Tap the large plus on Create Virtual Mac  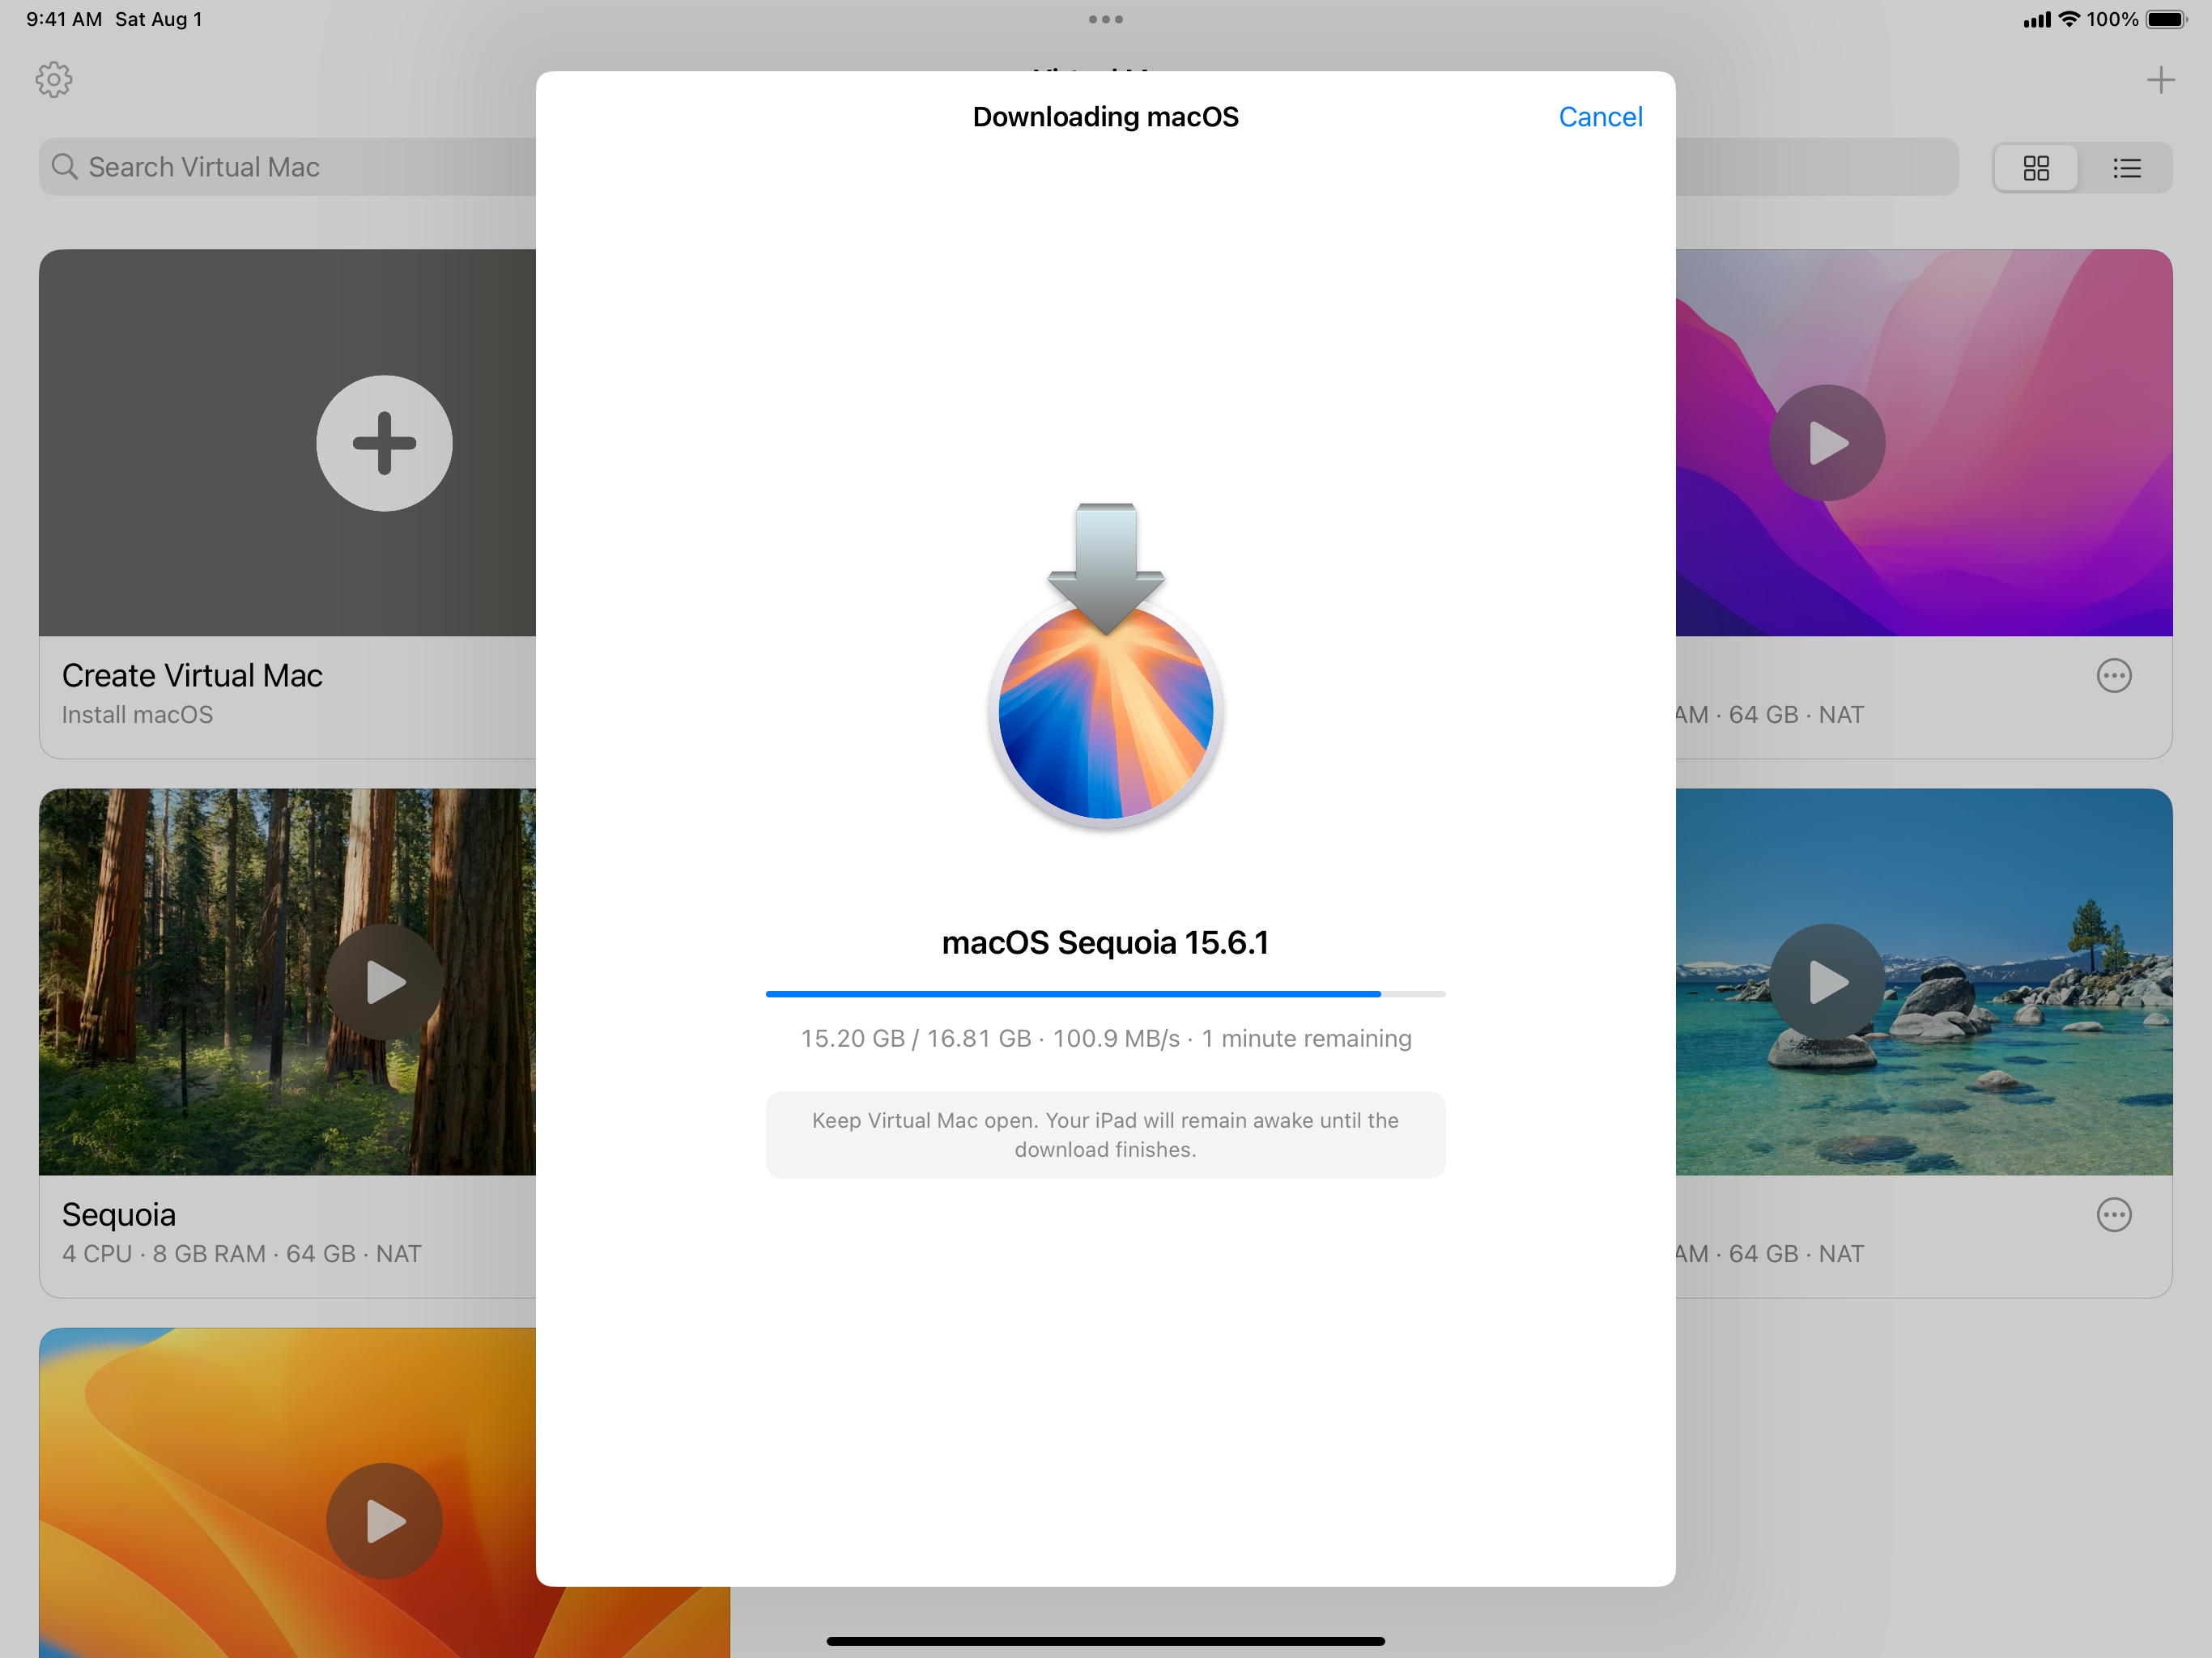click(384, 443)
